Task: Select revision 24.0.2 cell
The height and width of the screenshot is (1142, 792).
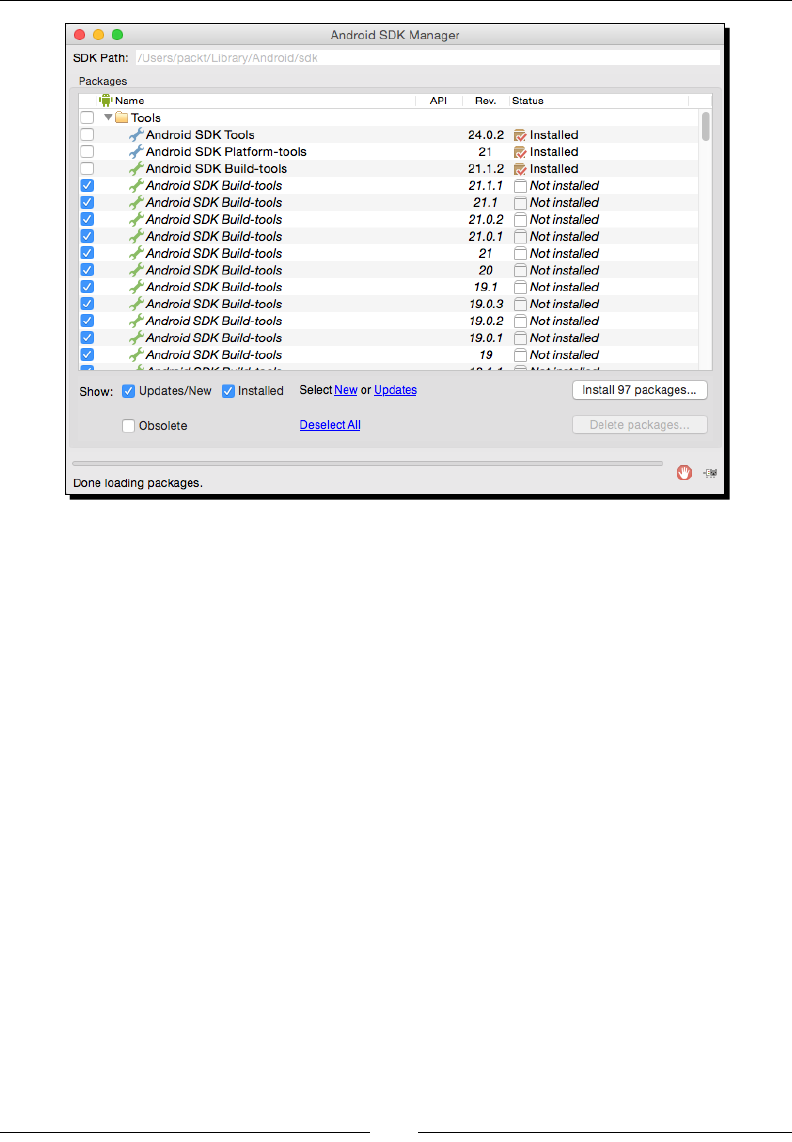Action: click(x=486, y=135)
